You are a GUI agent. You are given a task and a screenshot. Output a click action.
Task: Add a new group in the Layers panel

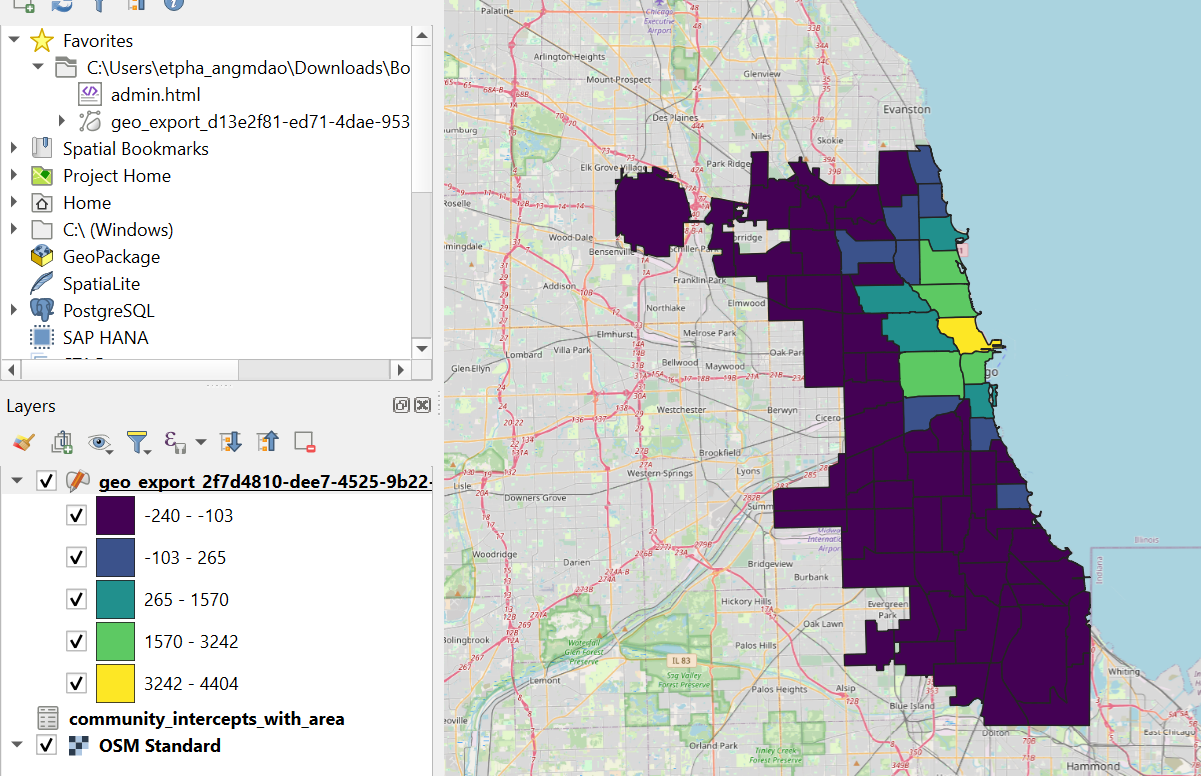[x=62, y=442]
